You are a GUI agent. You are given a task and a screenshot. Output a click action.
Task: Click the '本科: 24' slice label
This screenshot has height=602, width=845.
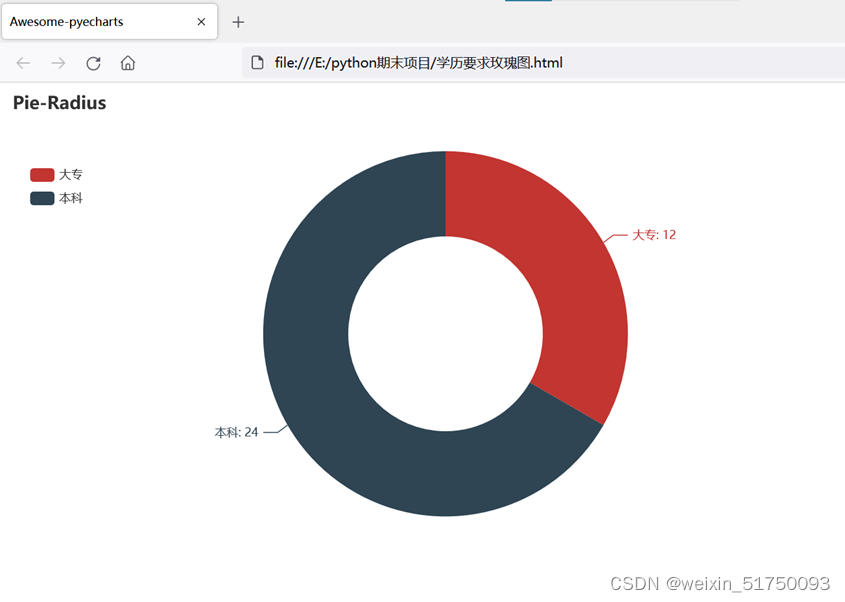coord(237,432)
